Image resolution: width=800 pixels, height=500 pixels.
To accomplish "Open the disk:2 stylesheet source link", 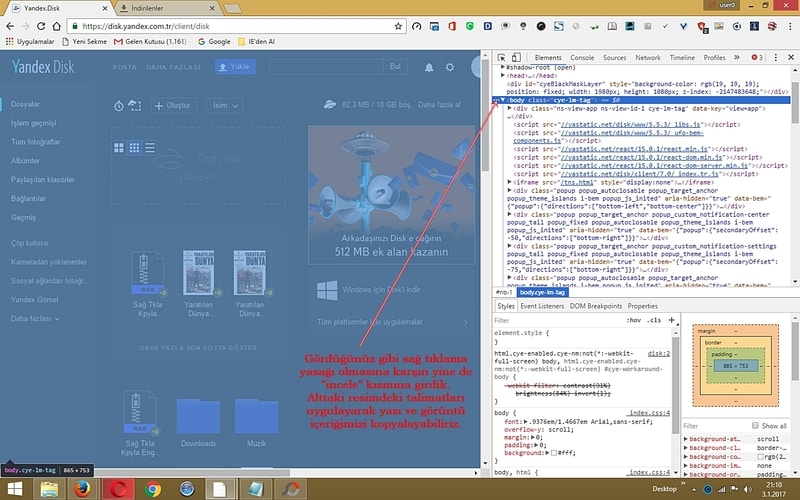I will (x=659, y=354).
